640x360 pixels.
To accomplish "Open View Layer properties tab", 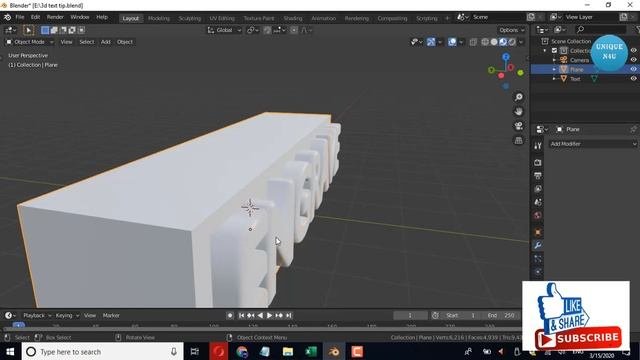I will tap(538, 189).
